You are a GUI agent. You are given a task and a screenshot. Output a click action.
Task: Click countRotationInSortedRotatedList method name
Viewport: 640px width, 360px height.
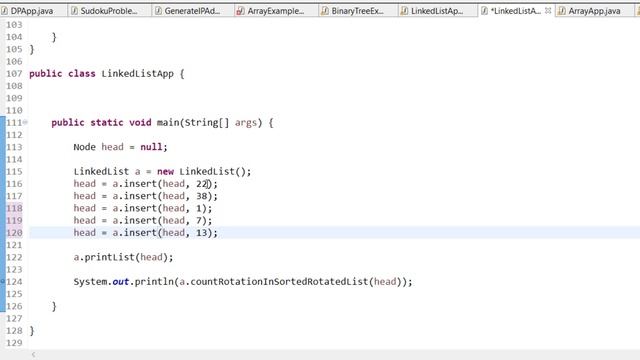point(279,282)
